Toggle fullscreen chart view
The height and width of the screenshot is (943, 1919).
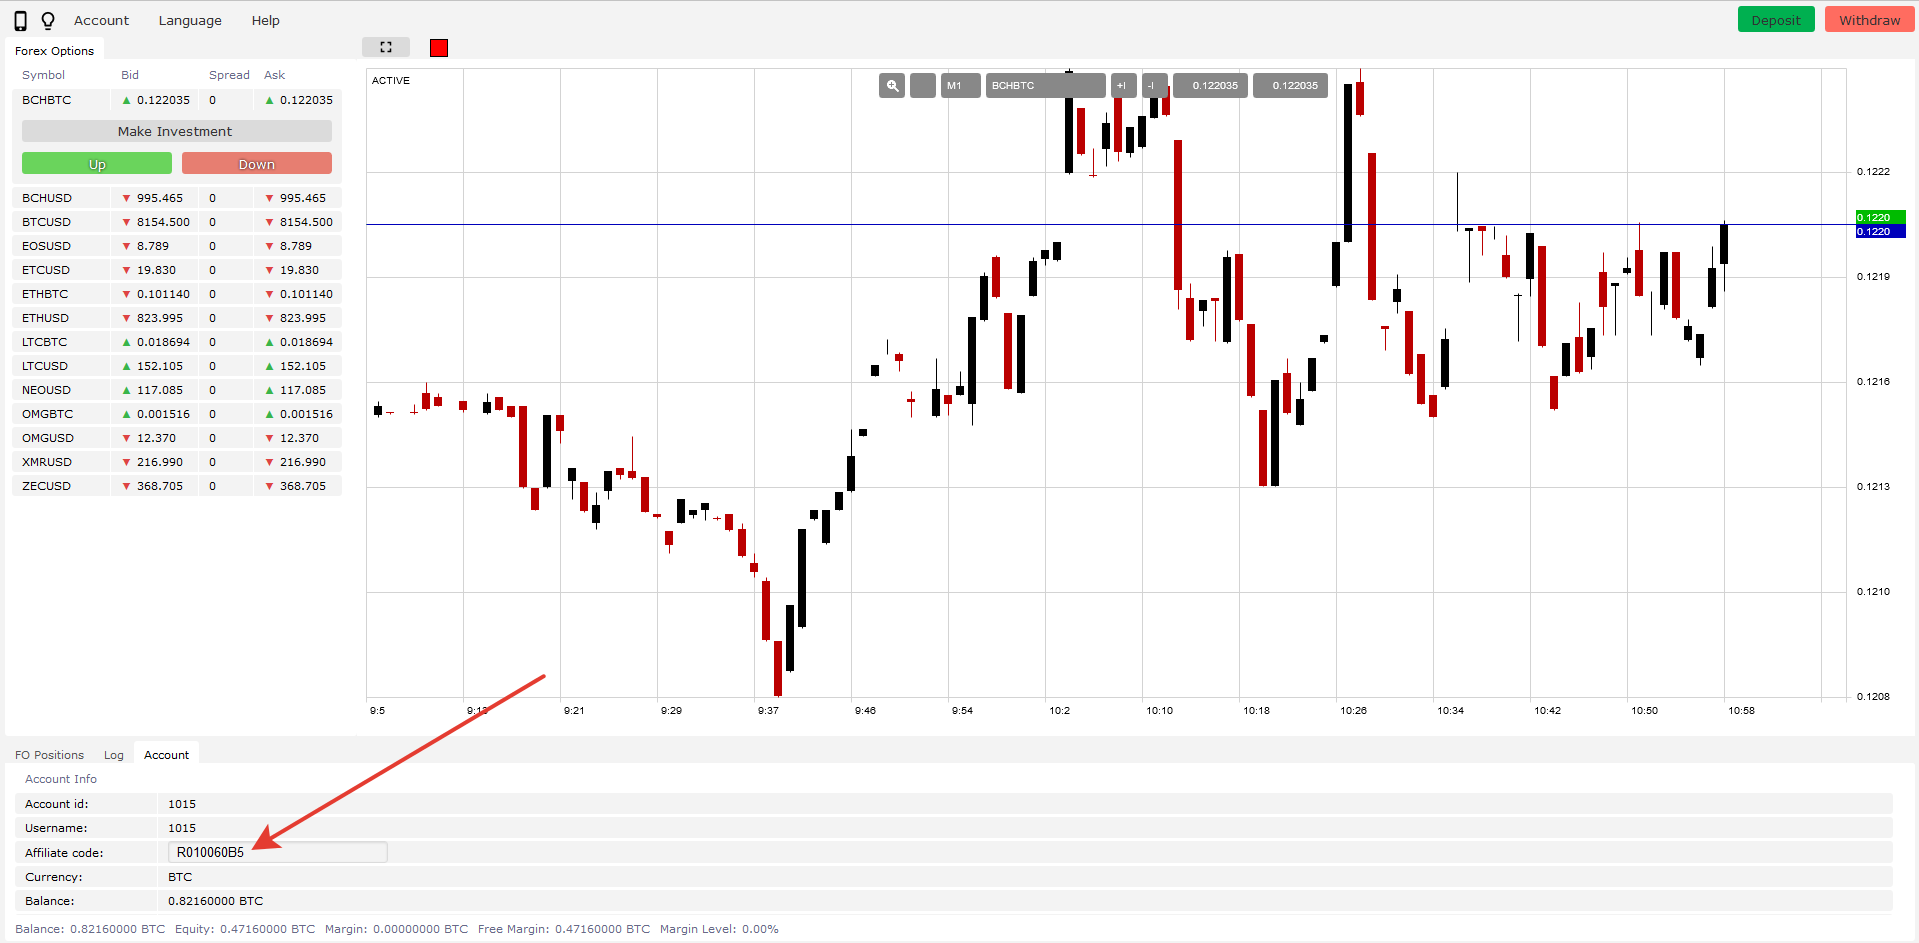[x=386, y=47]
